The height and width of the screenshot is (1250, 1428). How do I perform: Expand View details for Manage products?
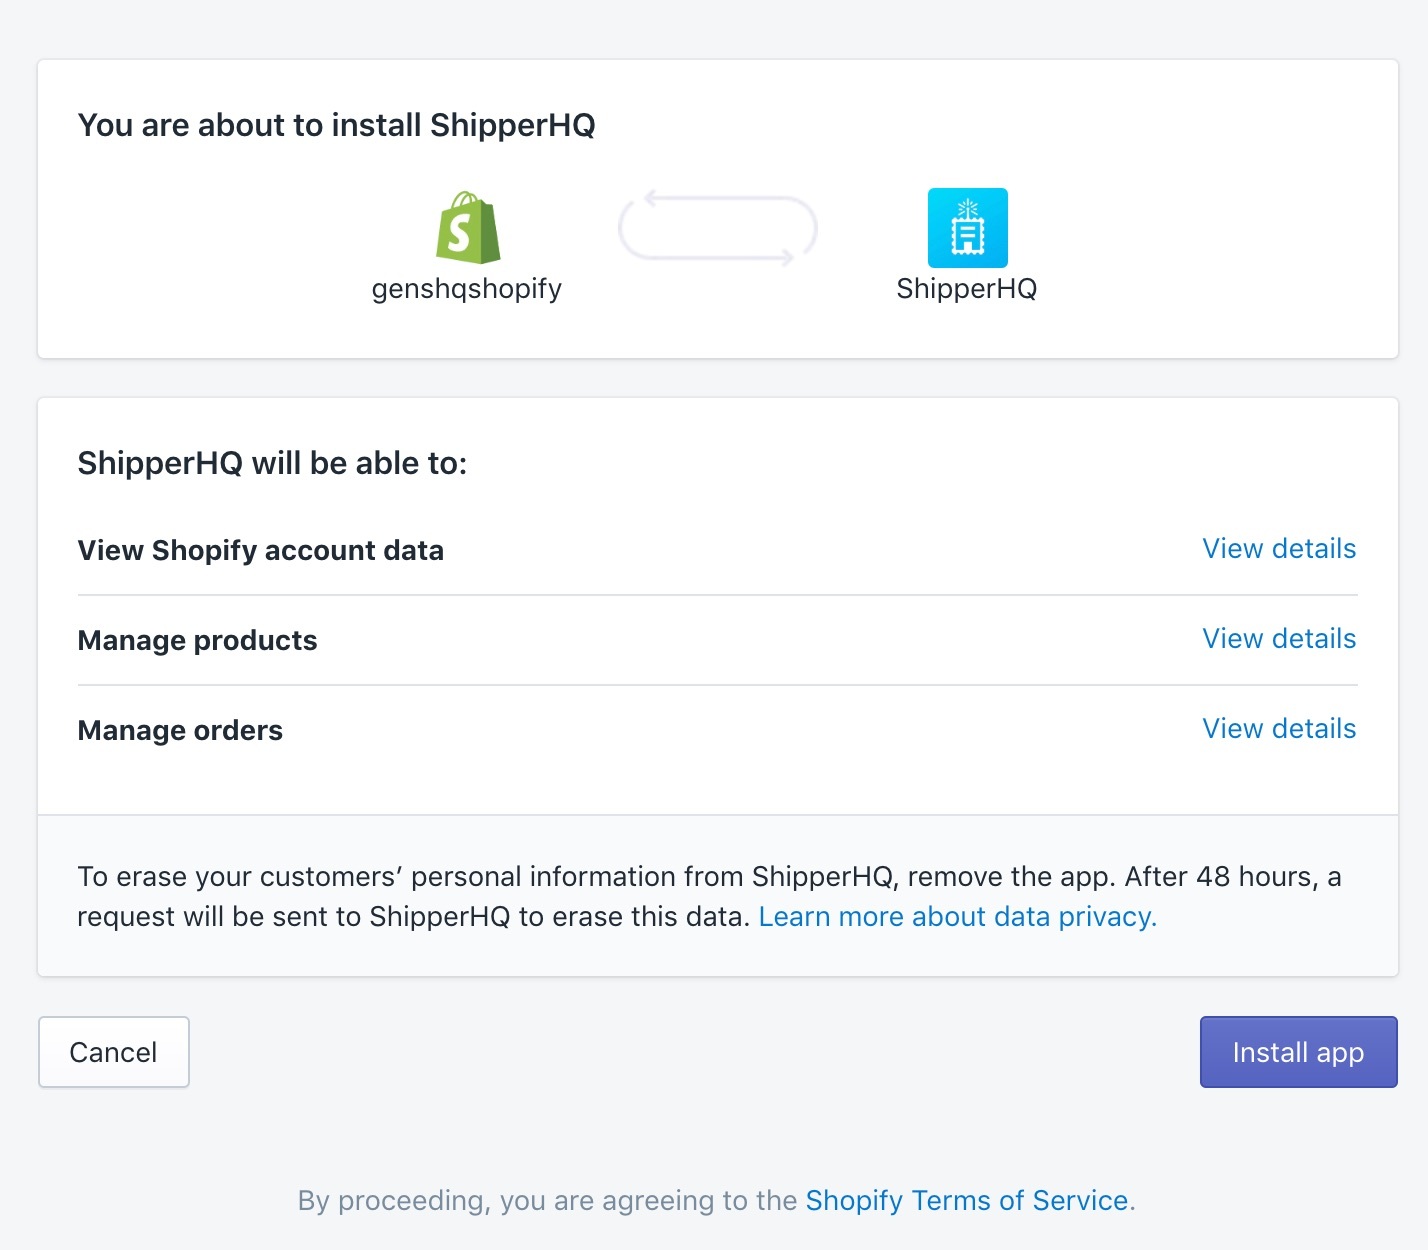(x=1278, y=639)
